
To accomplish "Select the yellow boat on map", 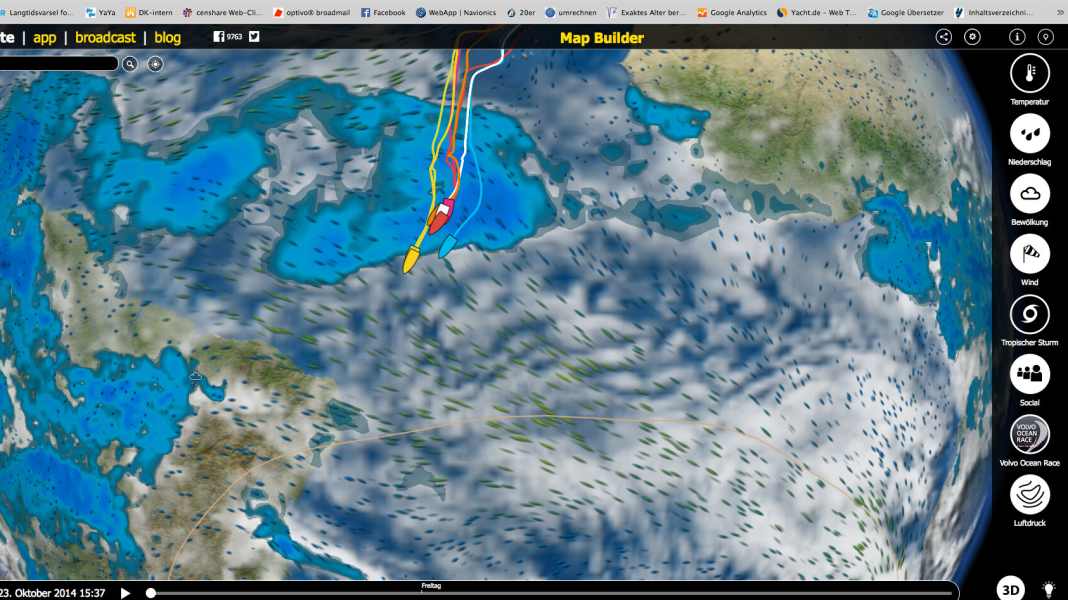I will (411, 259).
